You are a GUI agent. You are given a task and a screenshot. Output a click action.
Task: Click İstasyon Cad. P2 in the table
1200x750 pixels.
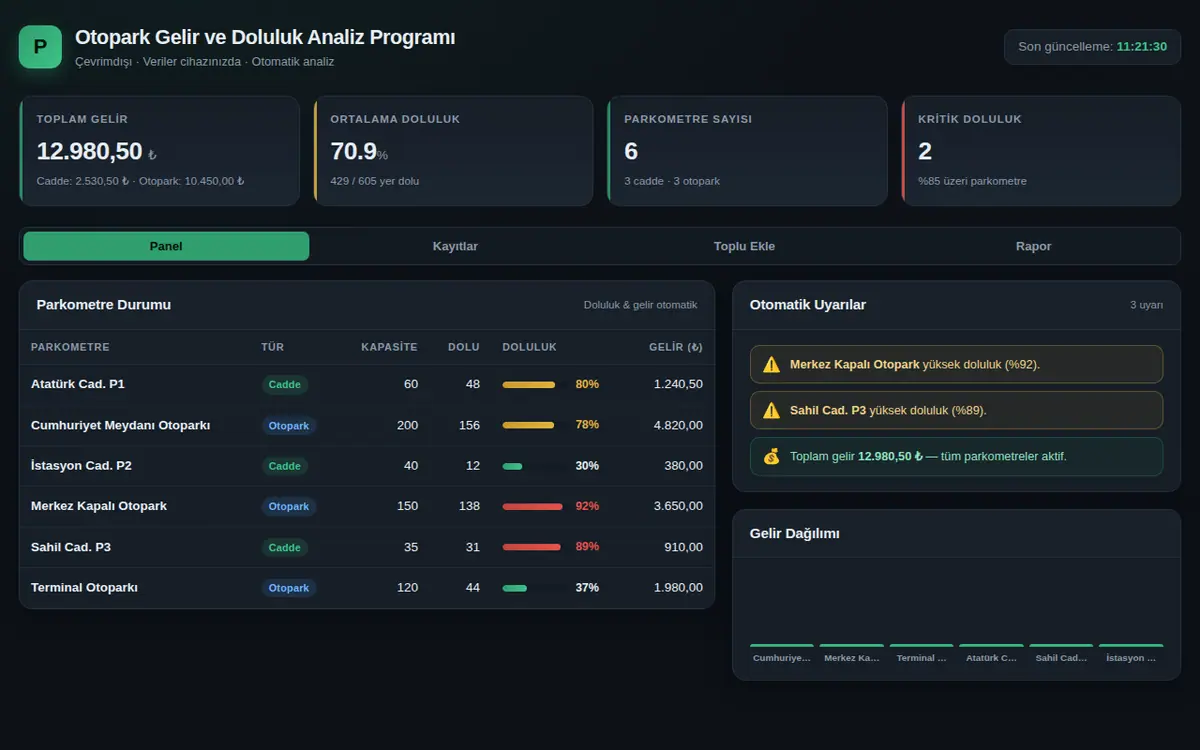click(81, 466)
